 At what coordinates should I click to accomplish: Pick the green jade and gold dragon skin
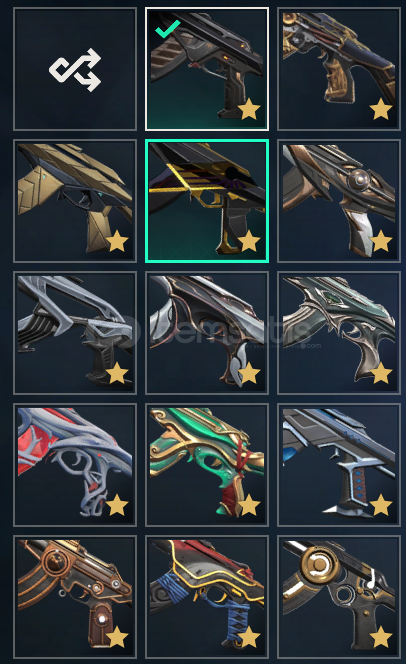point(207,465)
